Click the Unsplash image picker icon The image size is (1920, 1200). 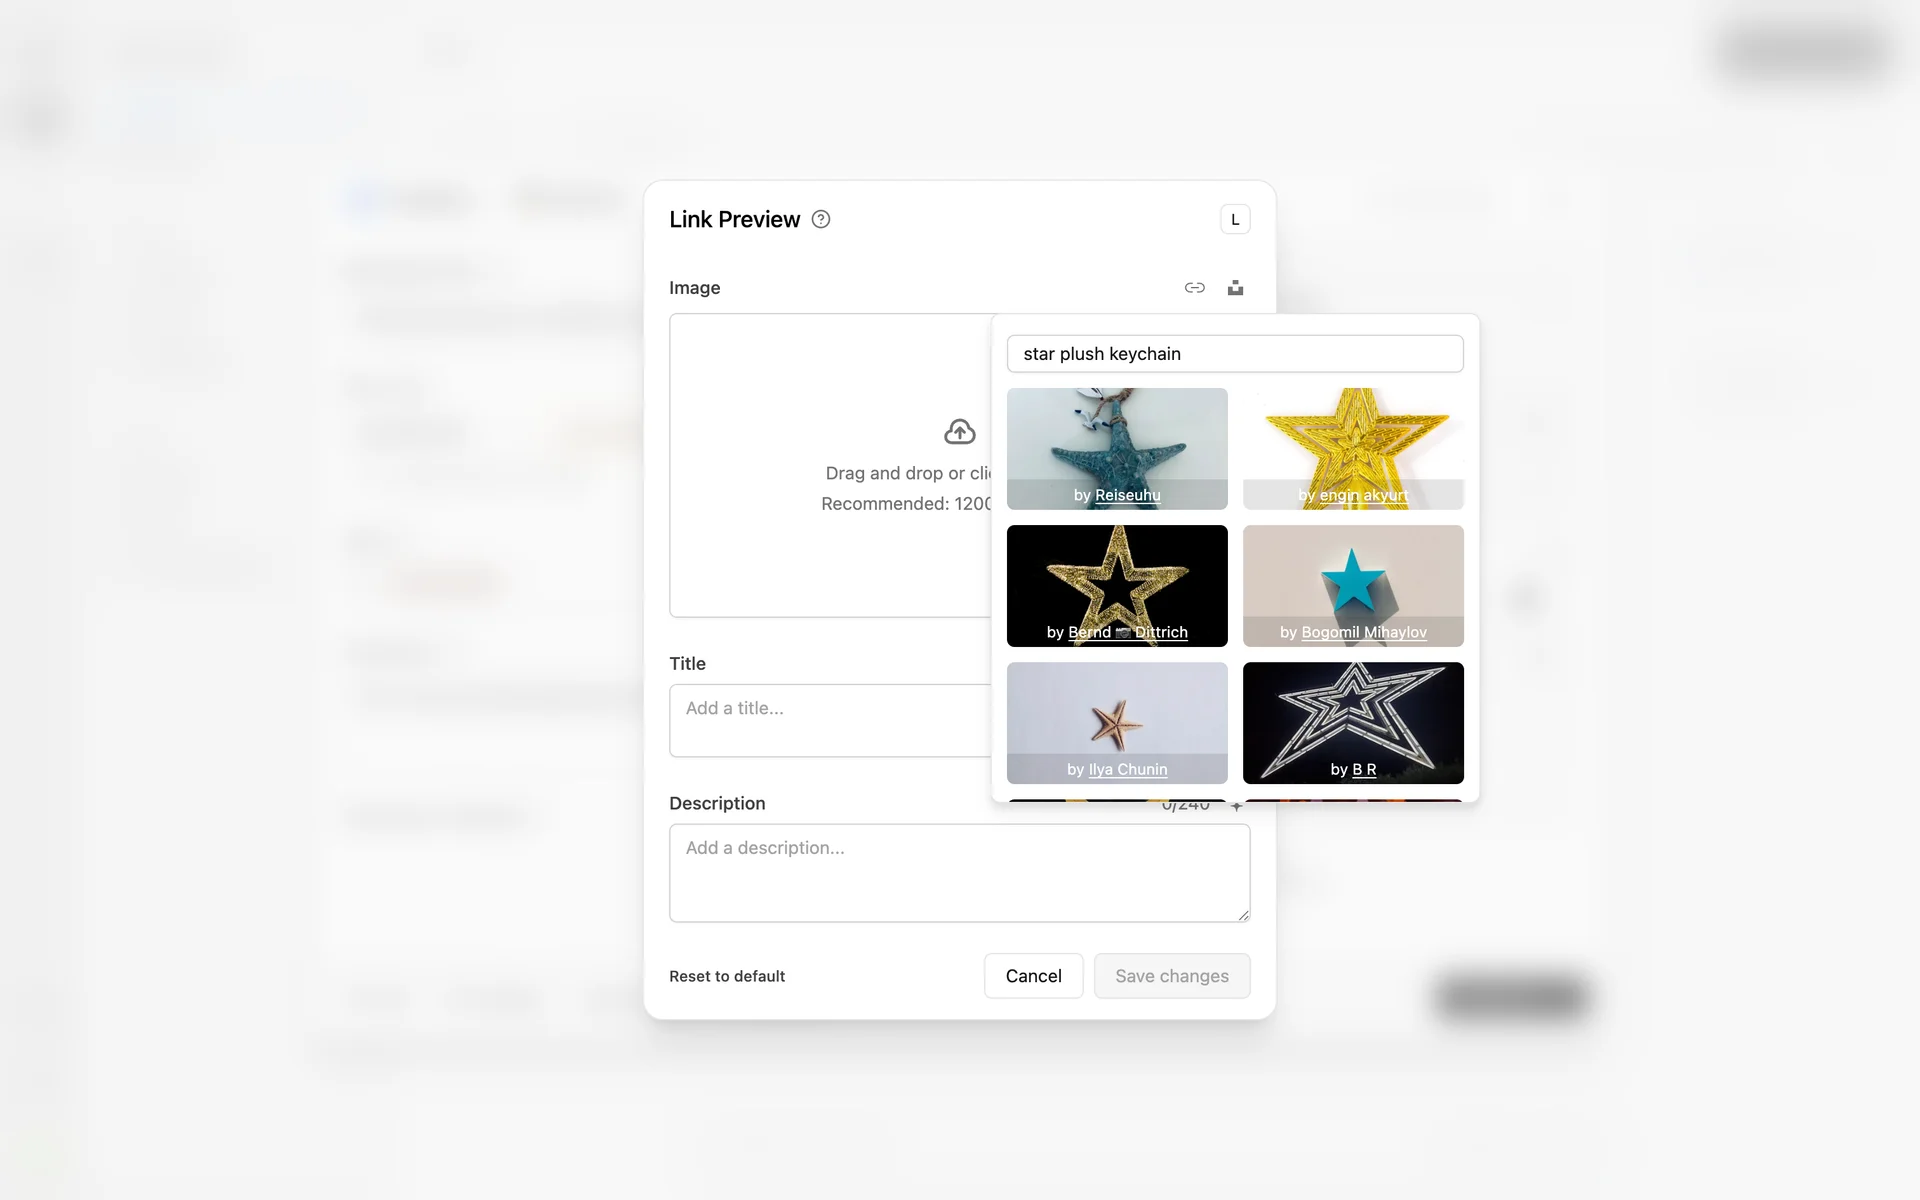coord(1235,288)
